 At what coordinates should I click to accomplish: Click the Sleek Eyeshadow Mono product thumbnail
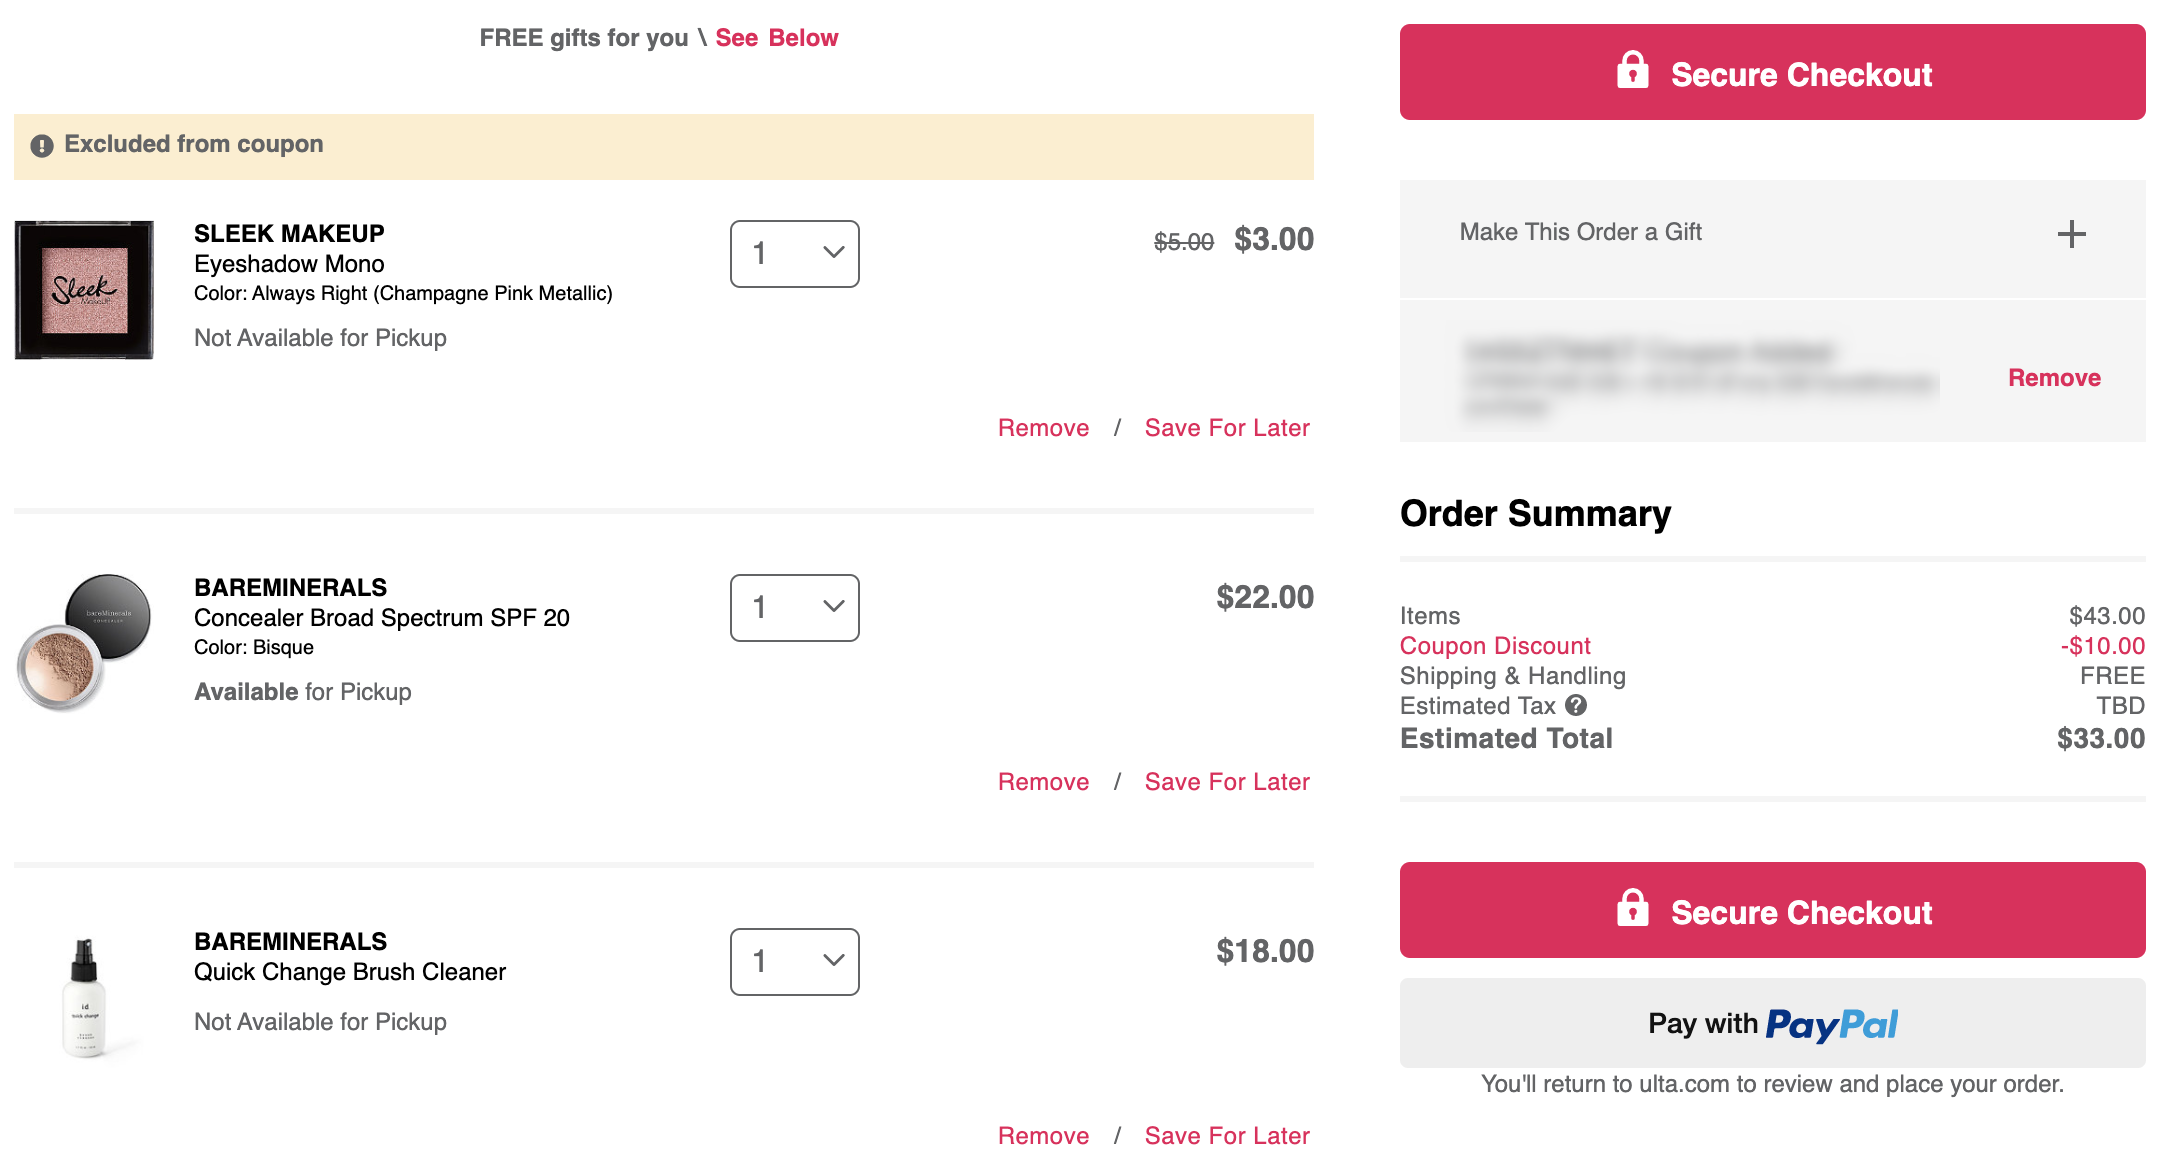pos(84,290)
